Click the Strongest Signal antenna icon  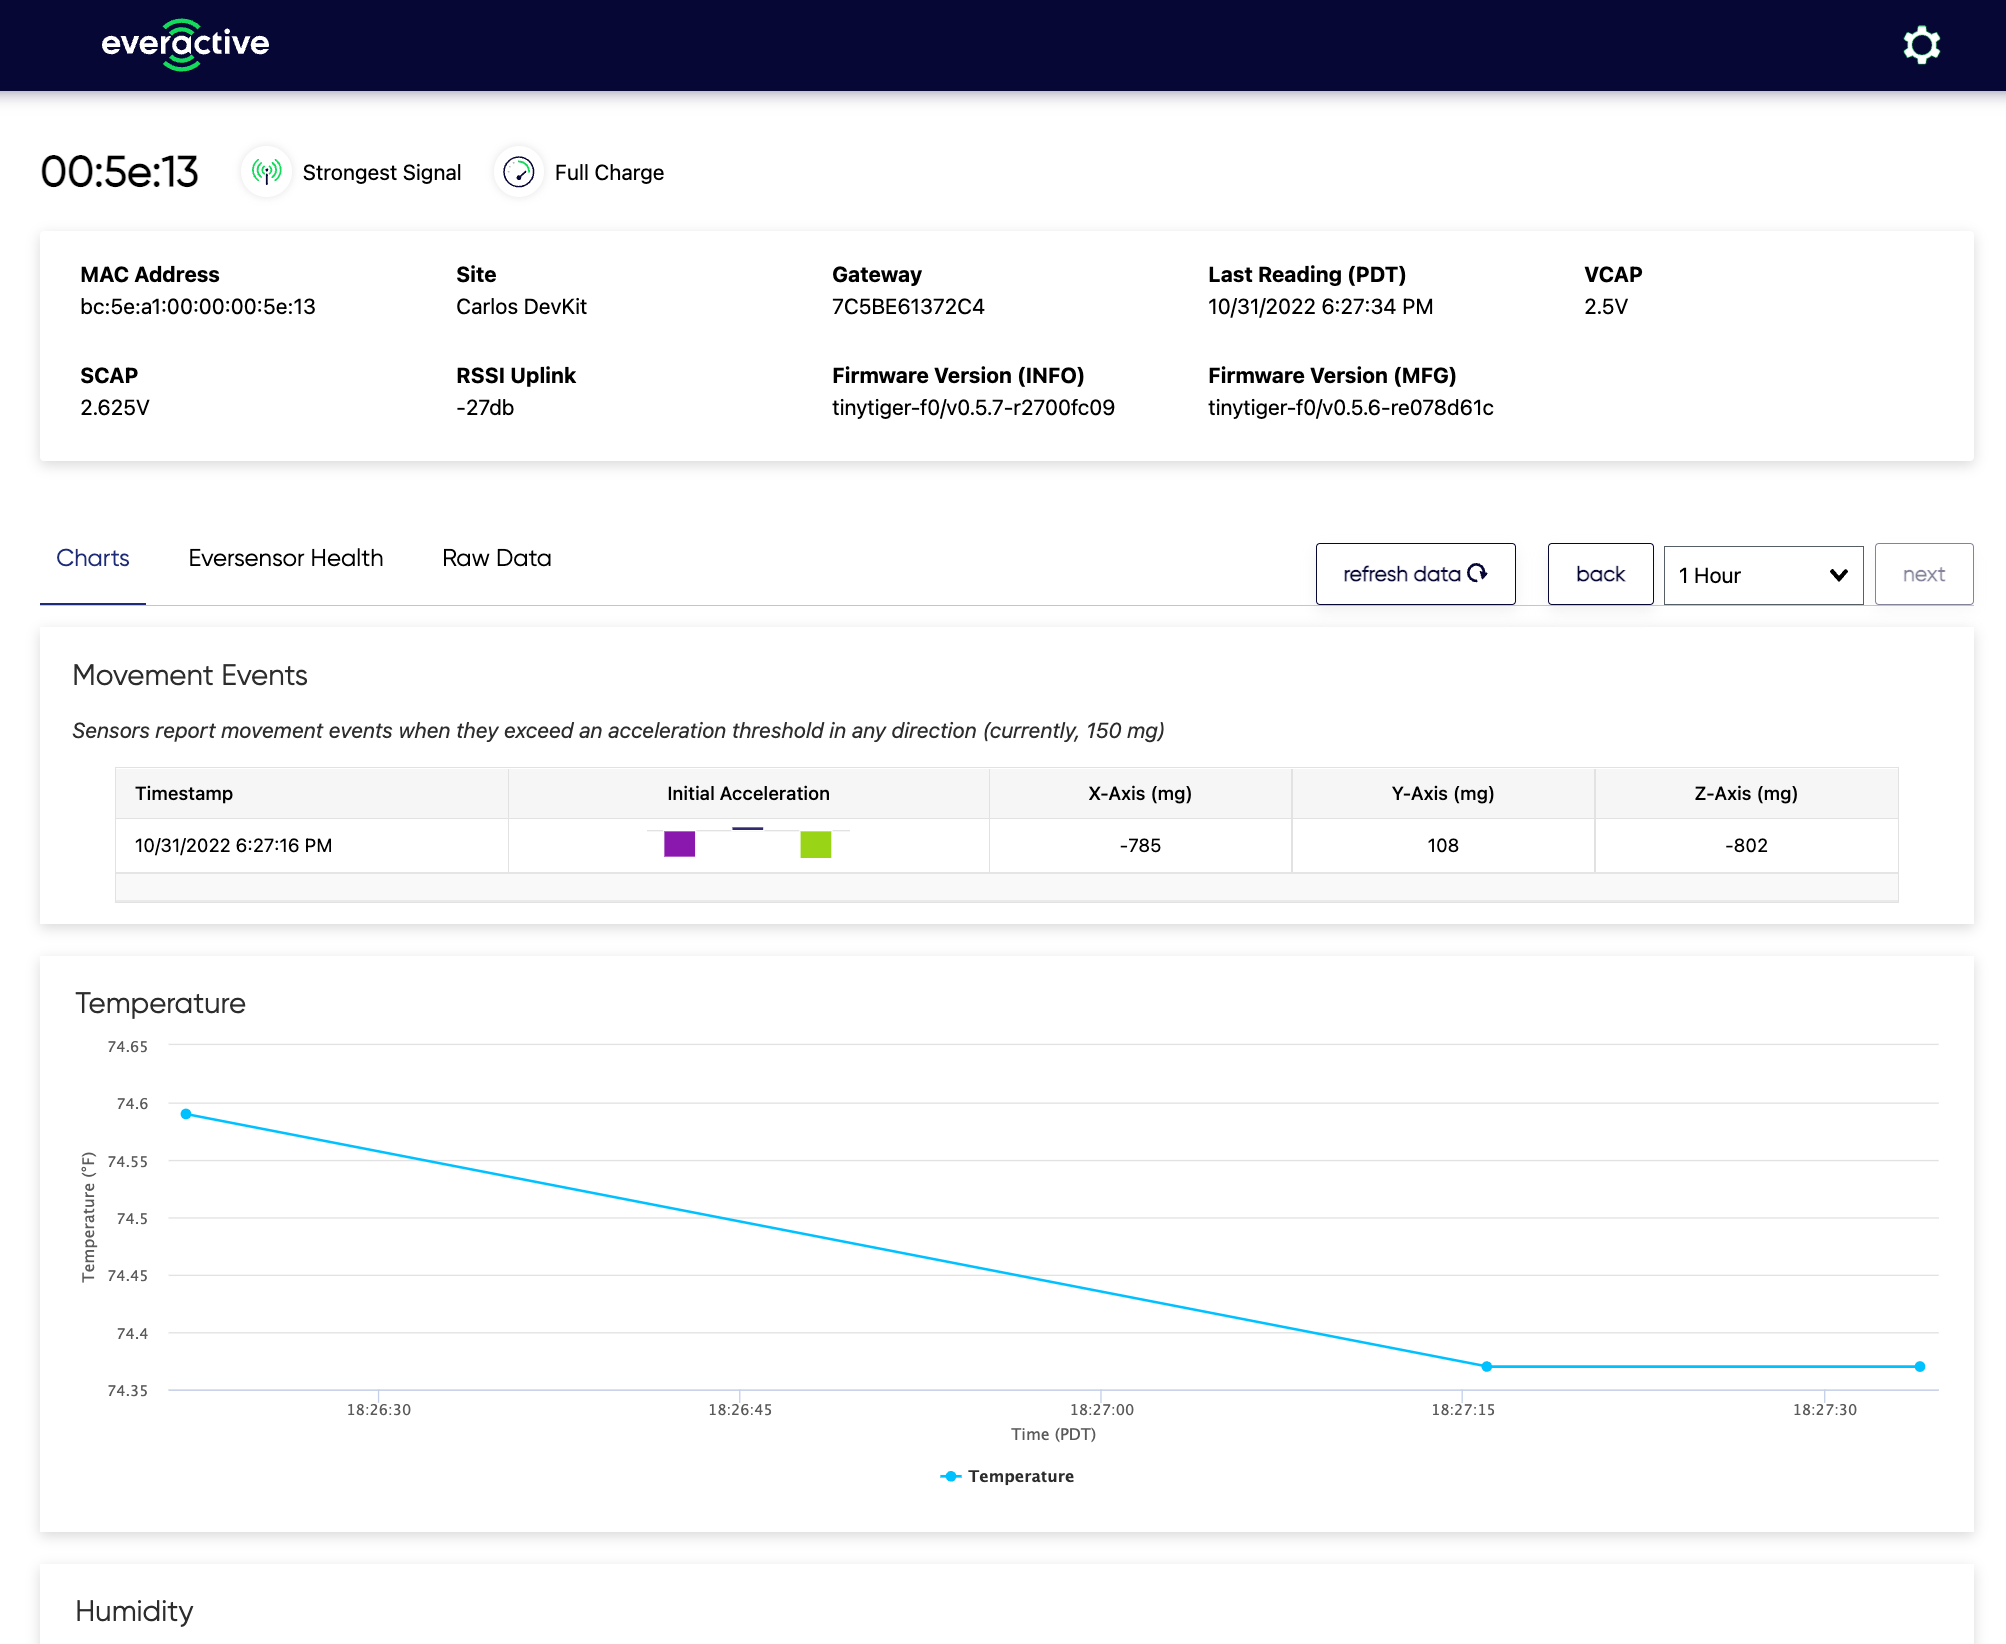pos(266,172)
